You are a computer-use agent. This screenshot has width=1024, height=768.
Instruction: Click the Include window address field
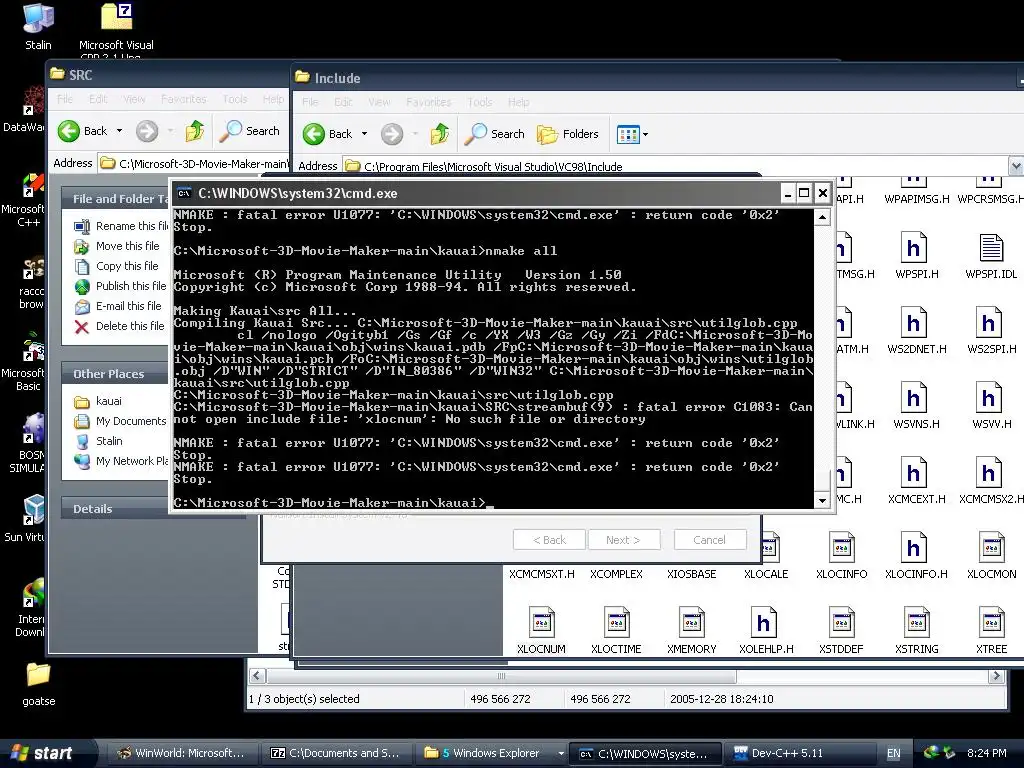(676, 166)
